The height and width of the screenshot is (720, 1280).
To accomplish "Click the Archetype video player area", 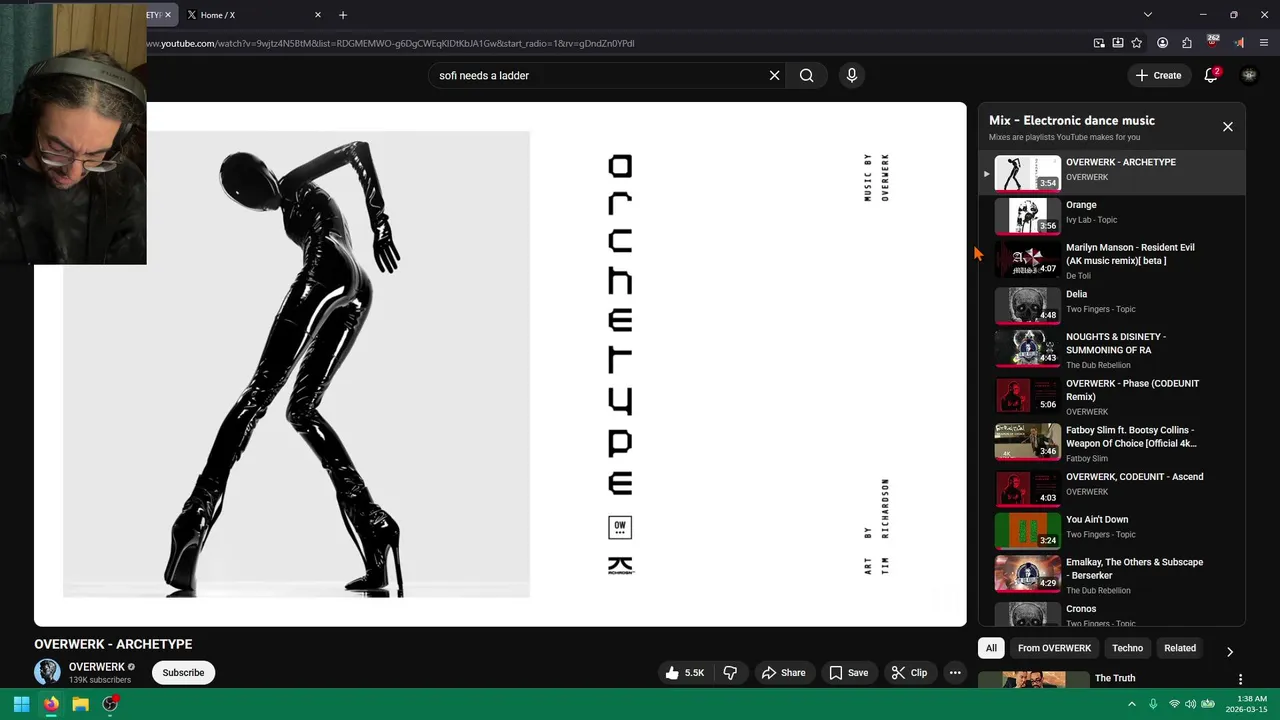I will 500,364.
